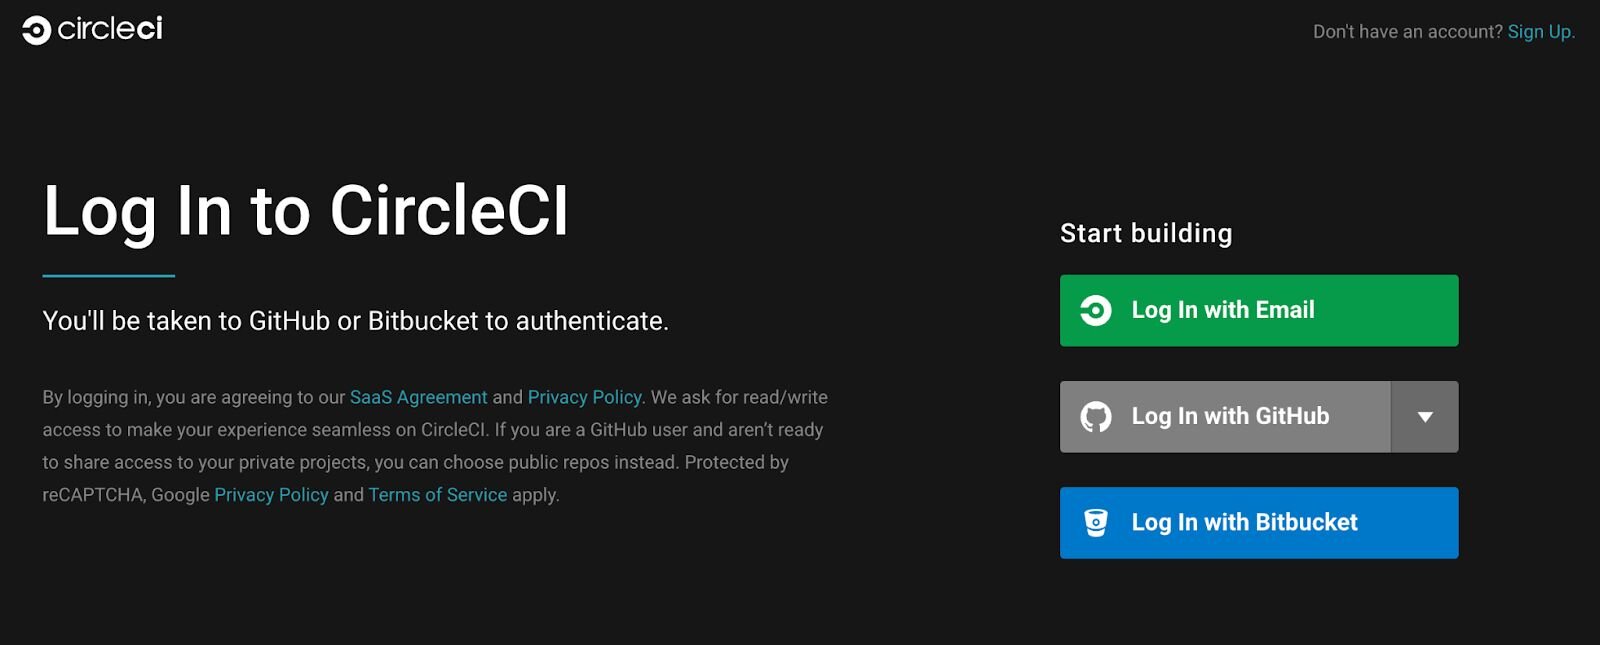This screenshot has height=645, width=1600.
Task: Click the Start building heading
Action: click(x=1146, y=233)
